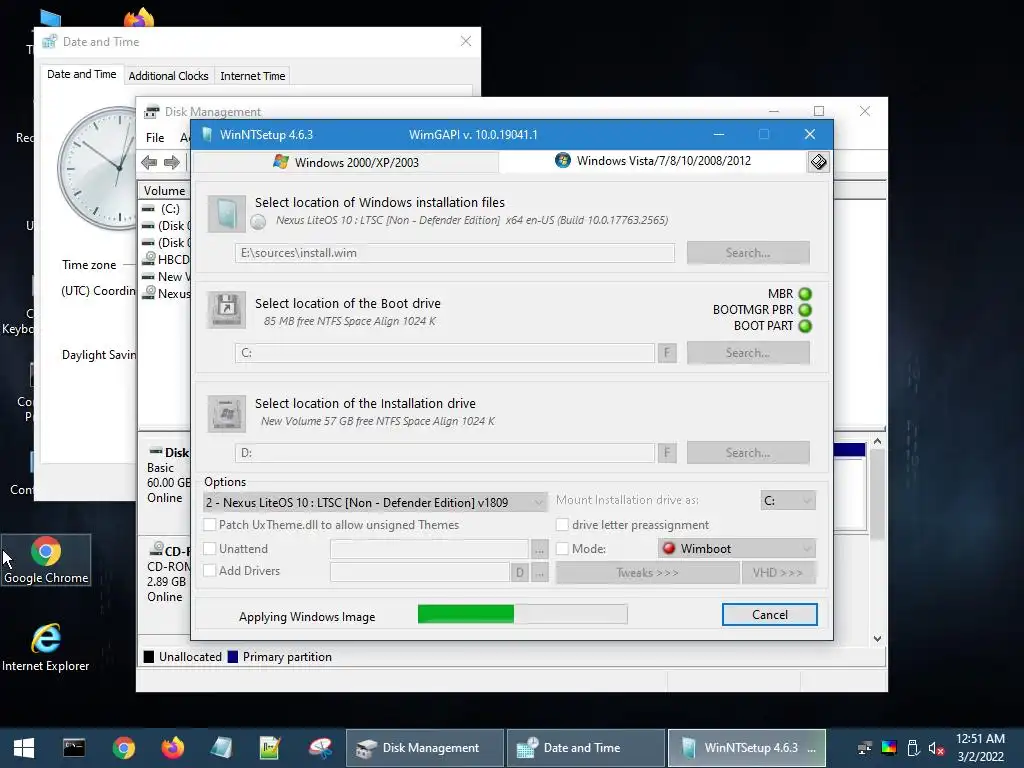Image resolution: width=1024 pixels, height=768 pixels.
Task: Click Search for Boot drive
Action: 748,353
